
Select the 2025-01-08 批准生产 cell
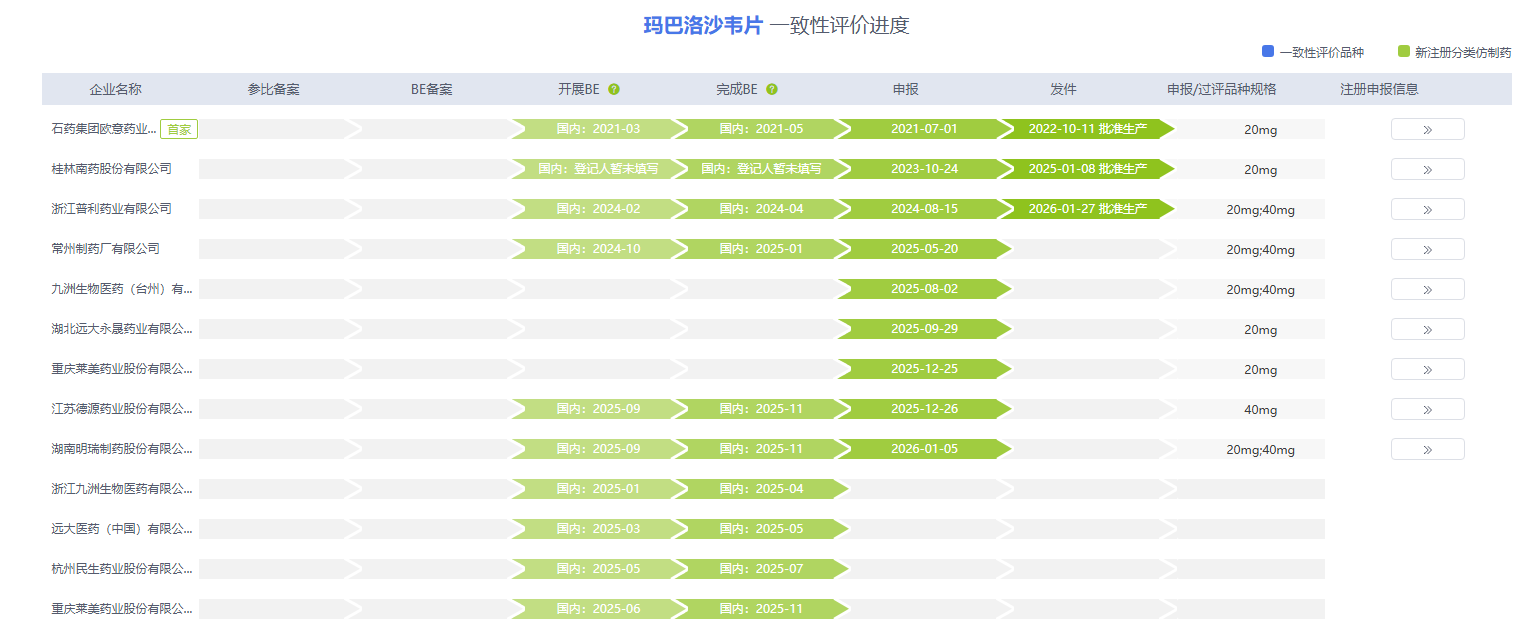point(1087,169)
